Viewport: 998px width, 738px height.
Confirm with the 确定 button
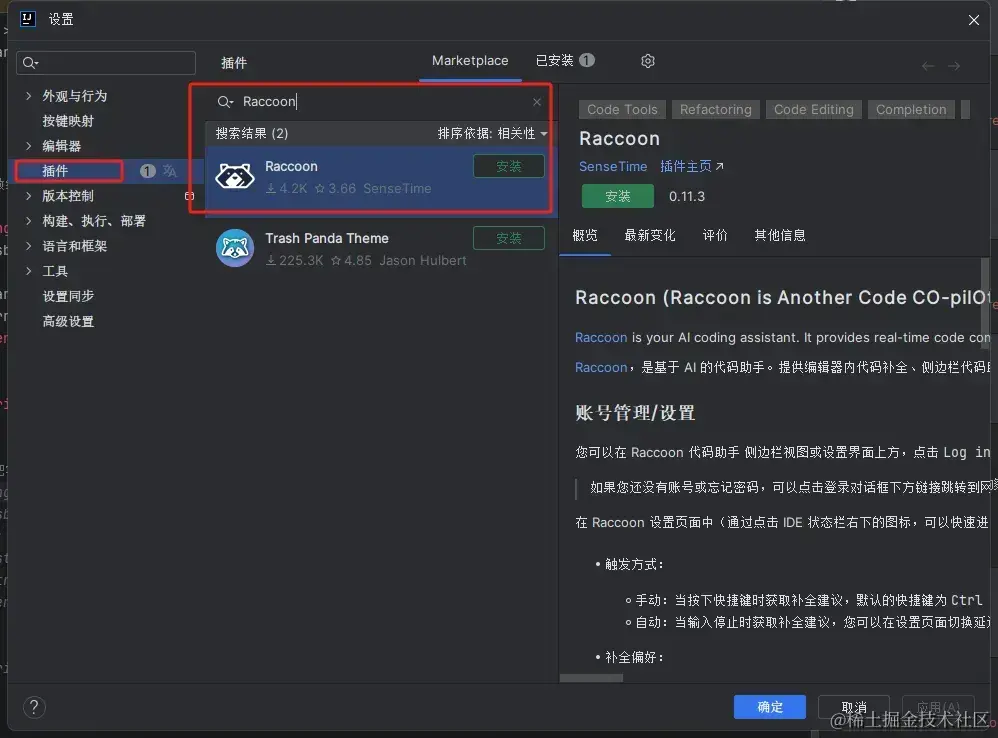pyautogui.click(x=770, y=707)
